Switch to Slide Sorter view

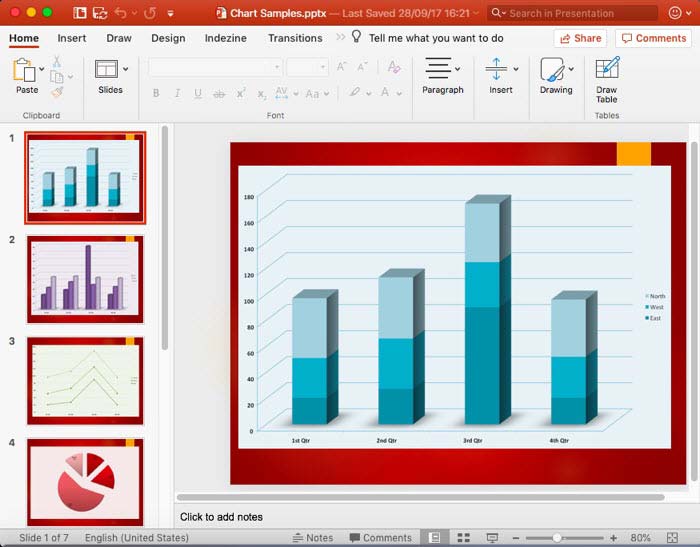click(x=463, y=538)
